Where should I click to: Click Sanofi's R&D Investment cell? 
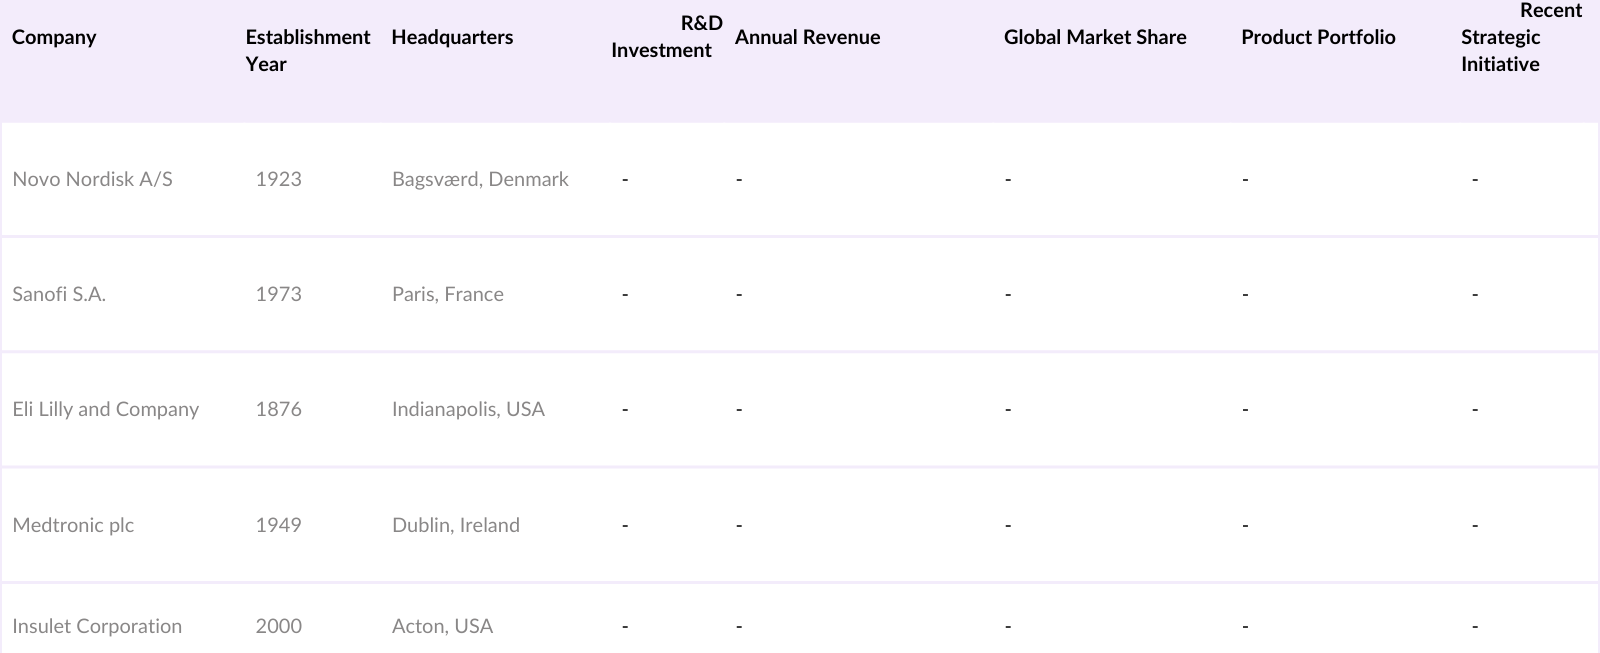(x=625, y=294)
